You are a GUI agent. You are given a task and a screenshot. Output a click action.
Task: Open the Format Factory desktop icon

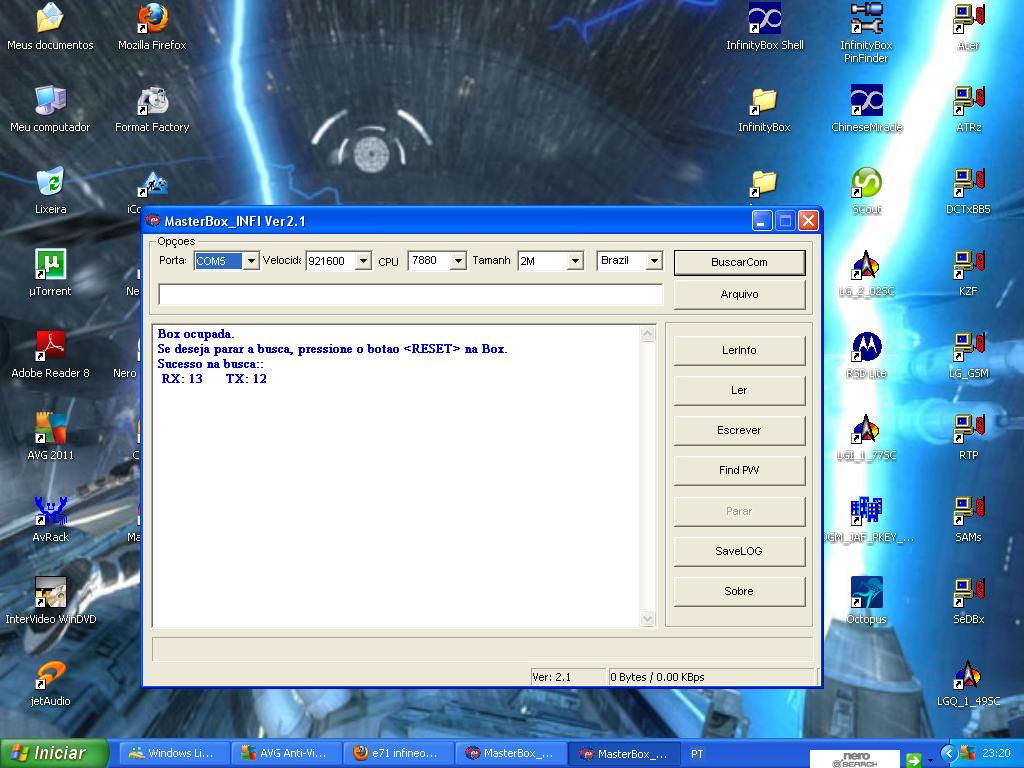pyautogui.click(x=152, y=102)
